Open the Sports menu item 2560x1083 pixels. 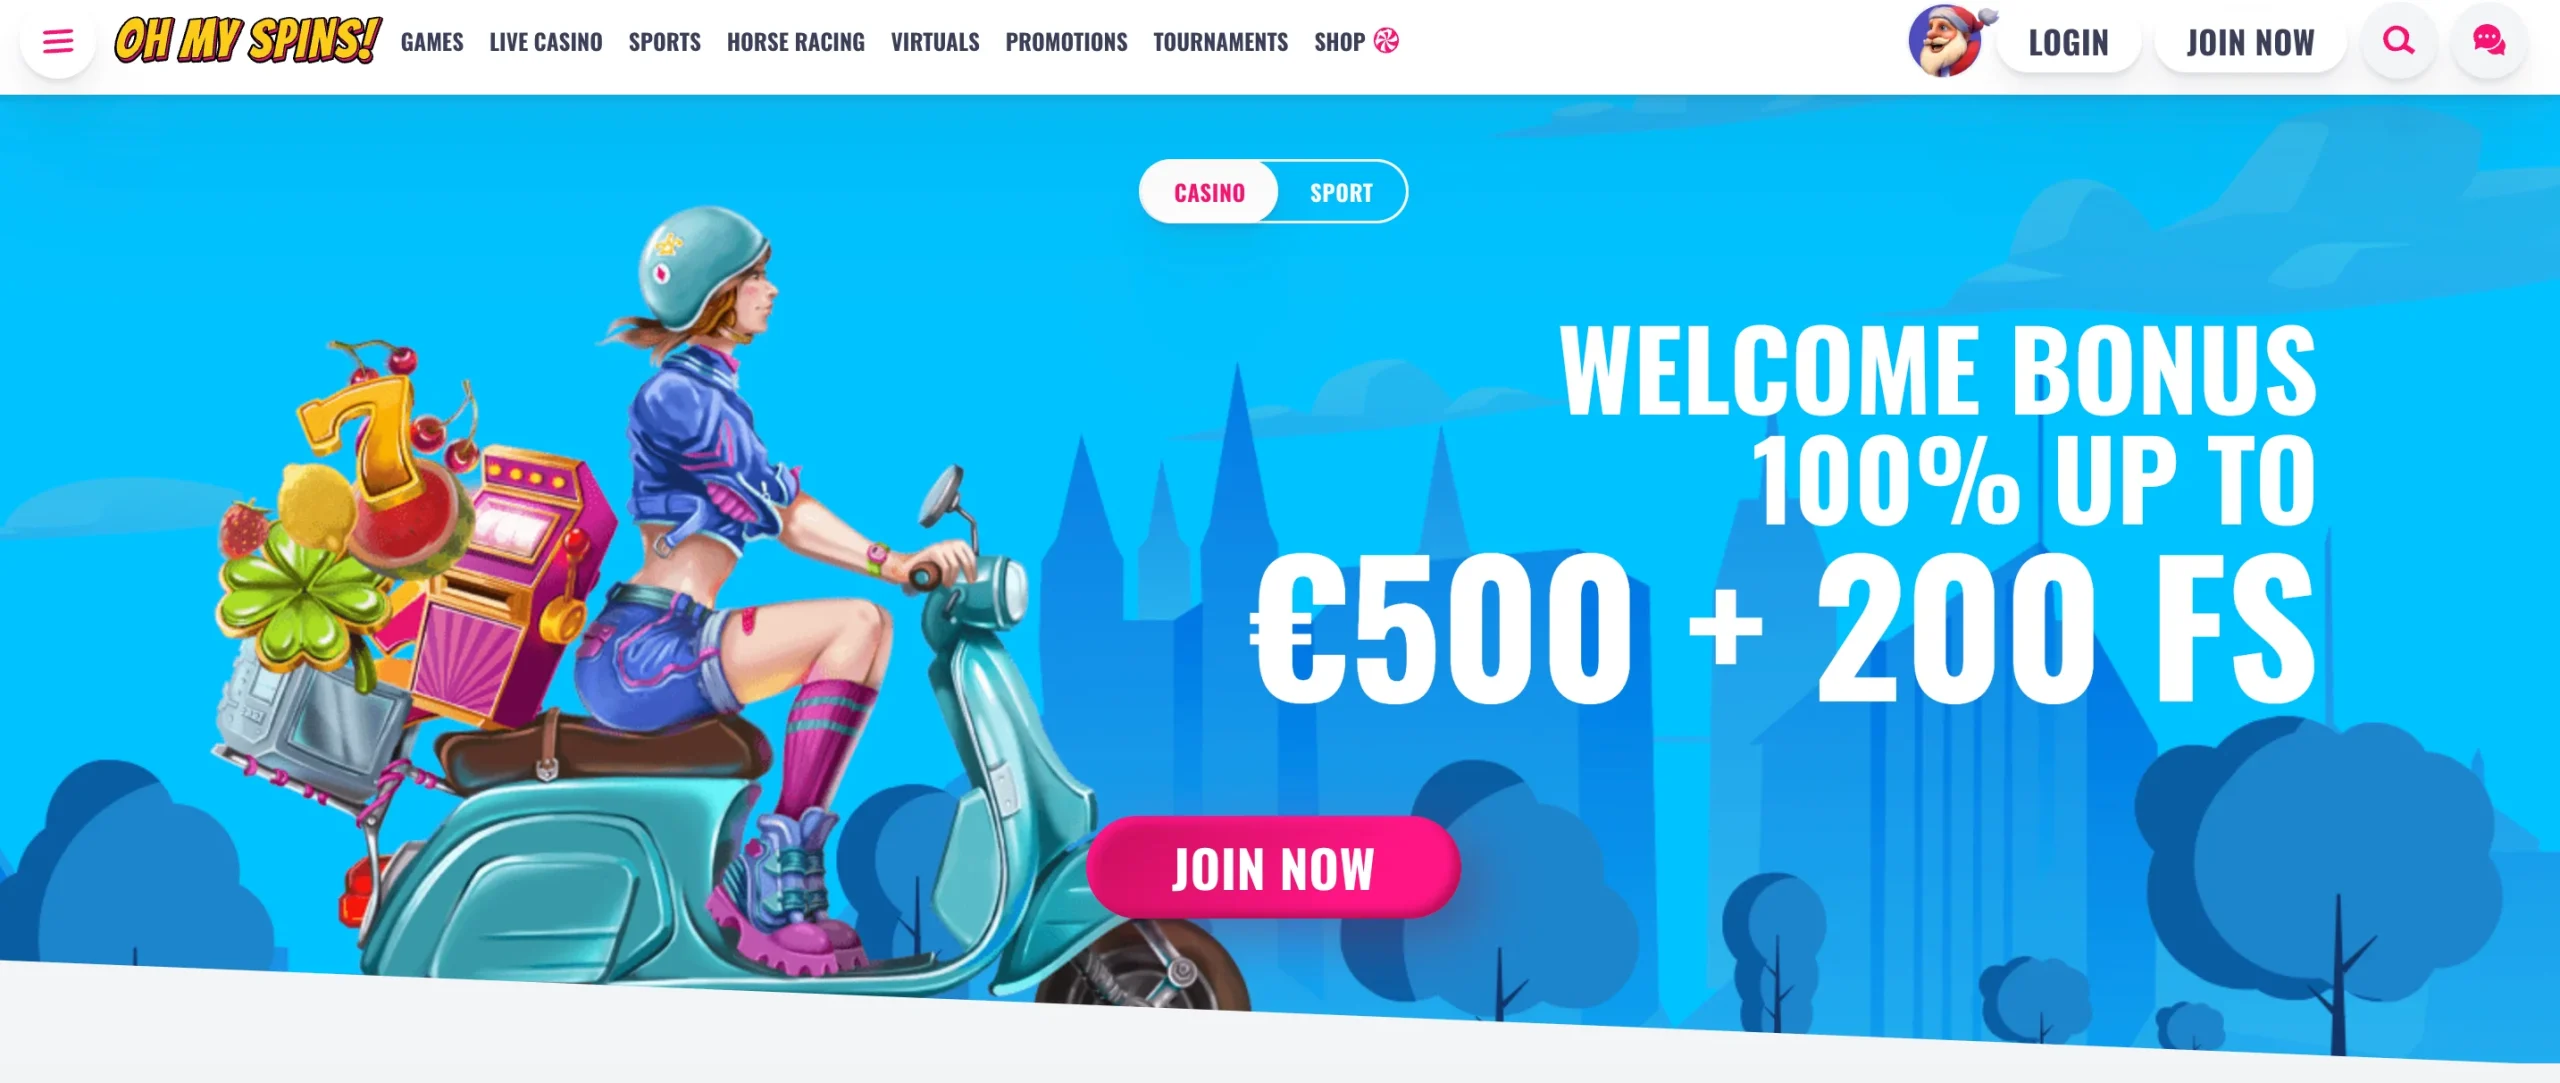[x=664, y=42]
